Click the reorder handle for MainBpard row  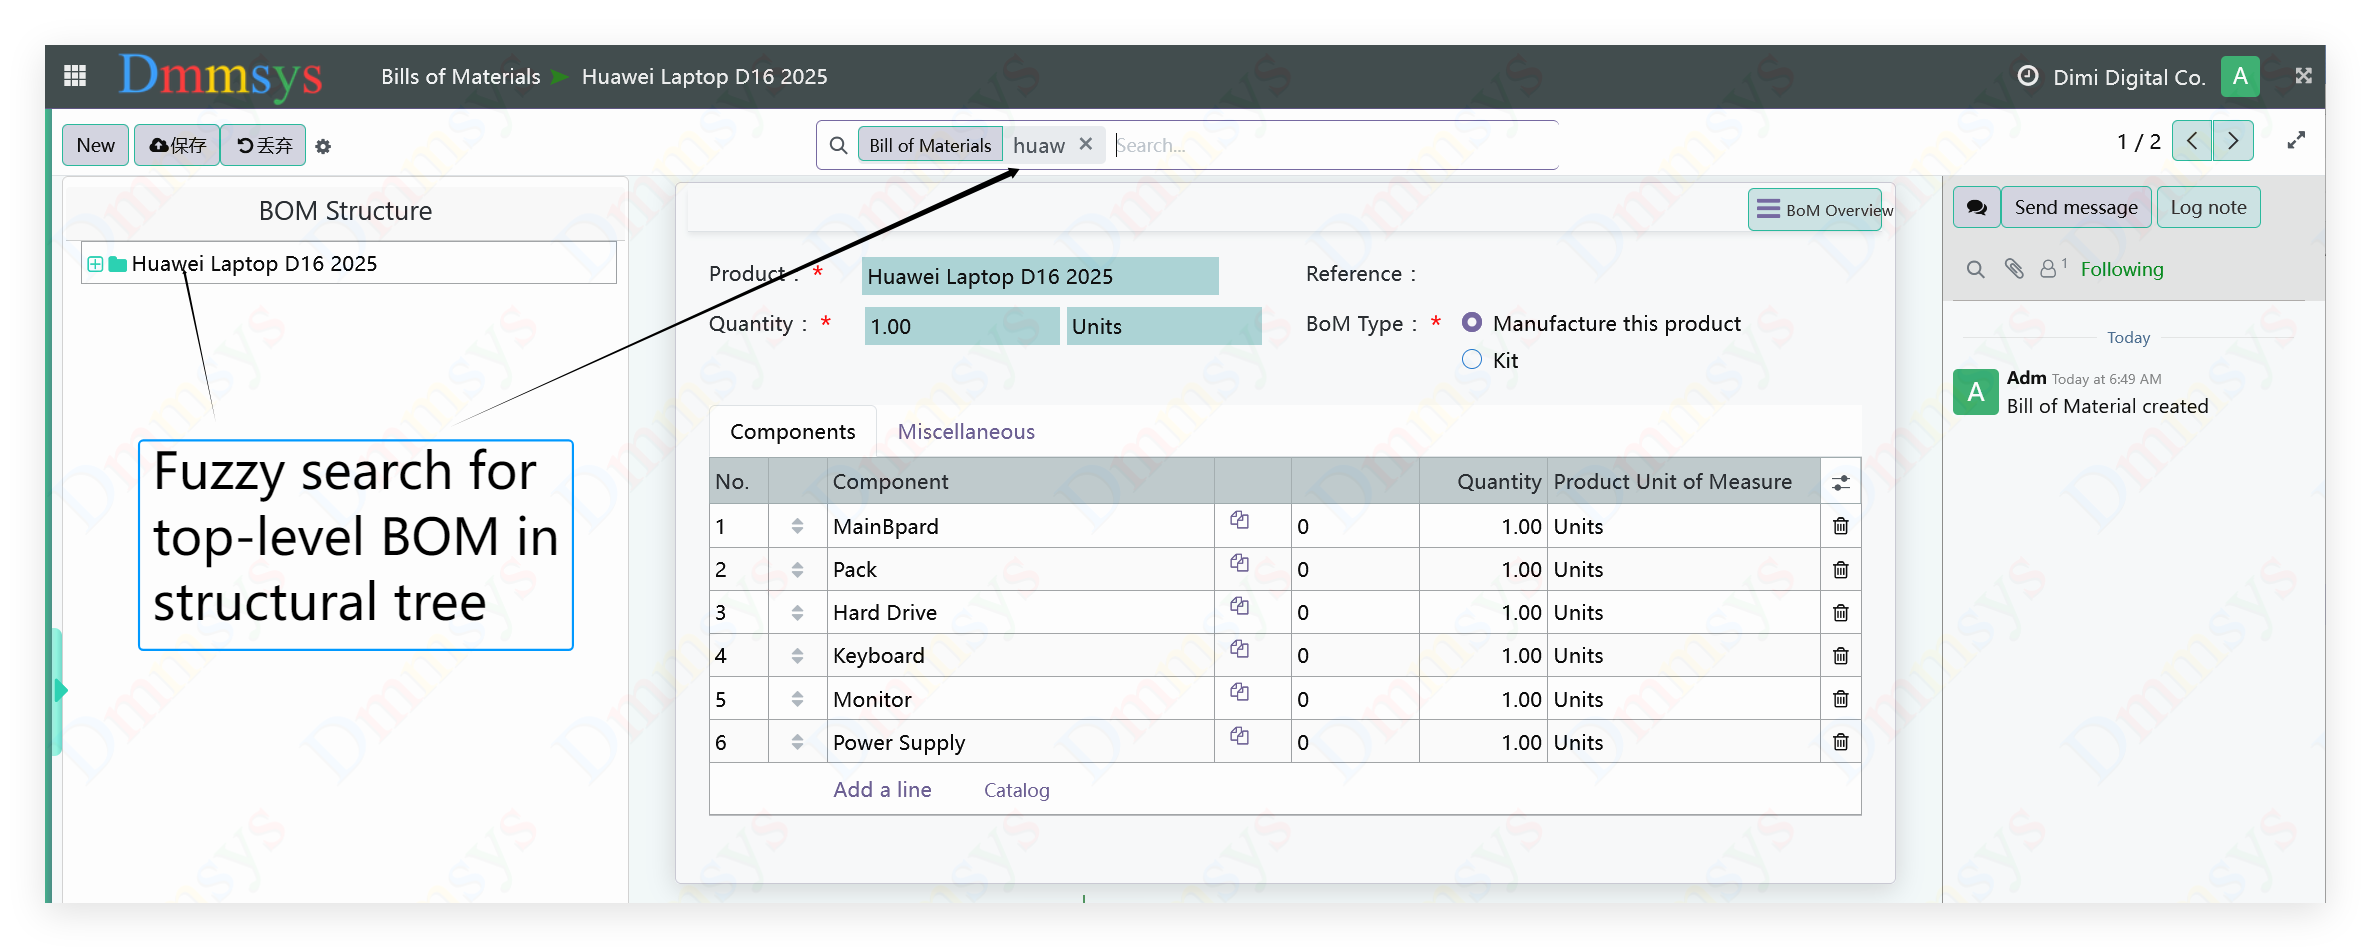click(x=797, y=526)
